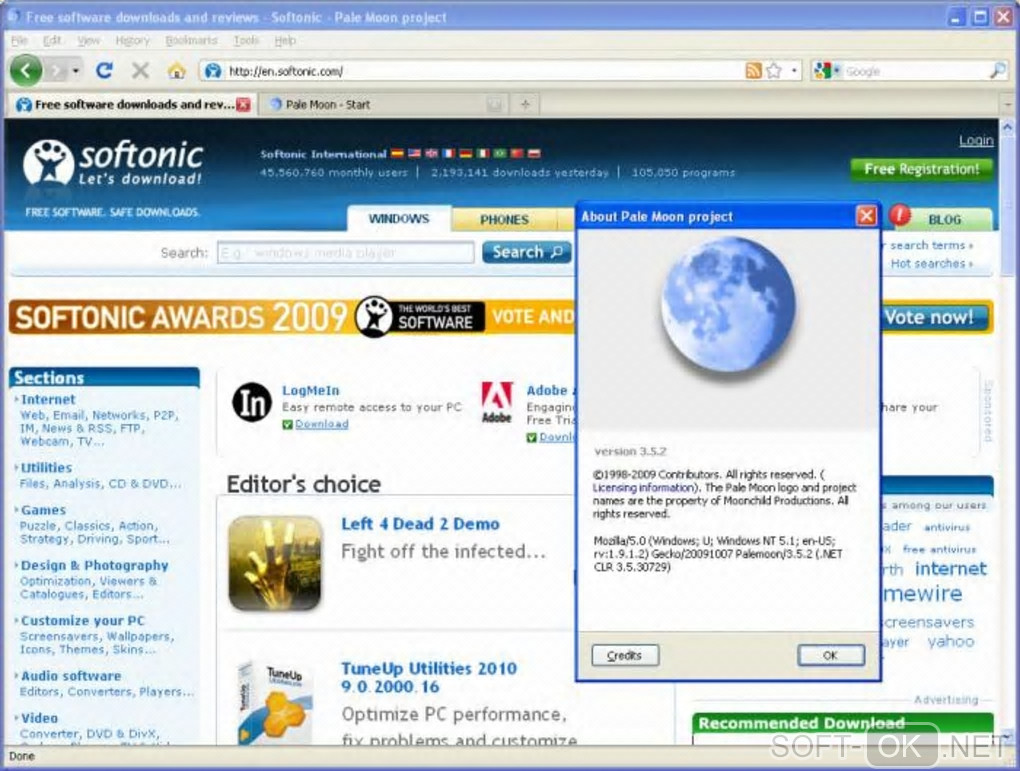Close the Free software downloads tab
The image size is (1020, 771).
[x=243, y=104]
